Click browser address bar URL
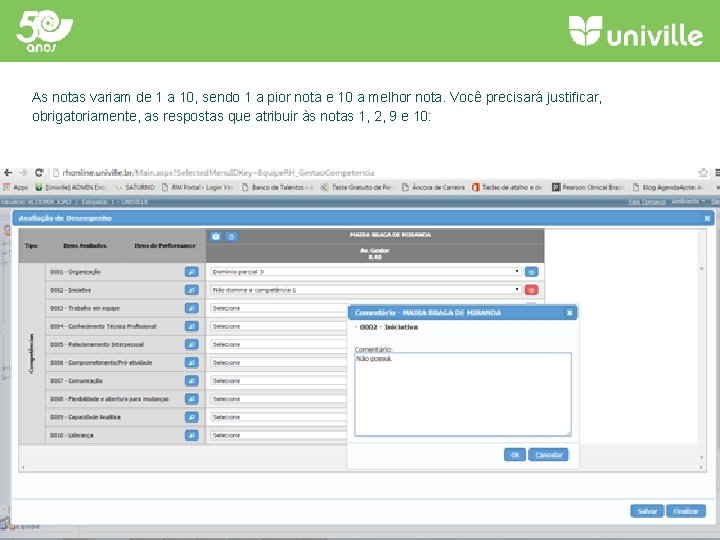Viewport: 720px width, 540px height. pos(218,173)
